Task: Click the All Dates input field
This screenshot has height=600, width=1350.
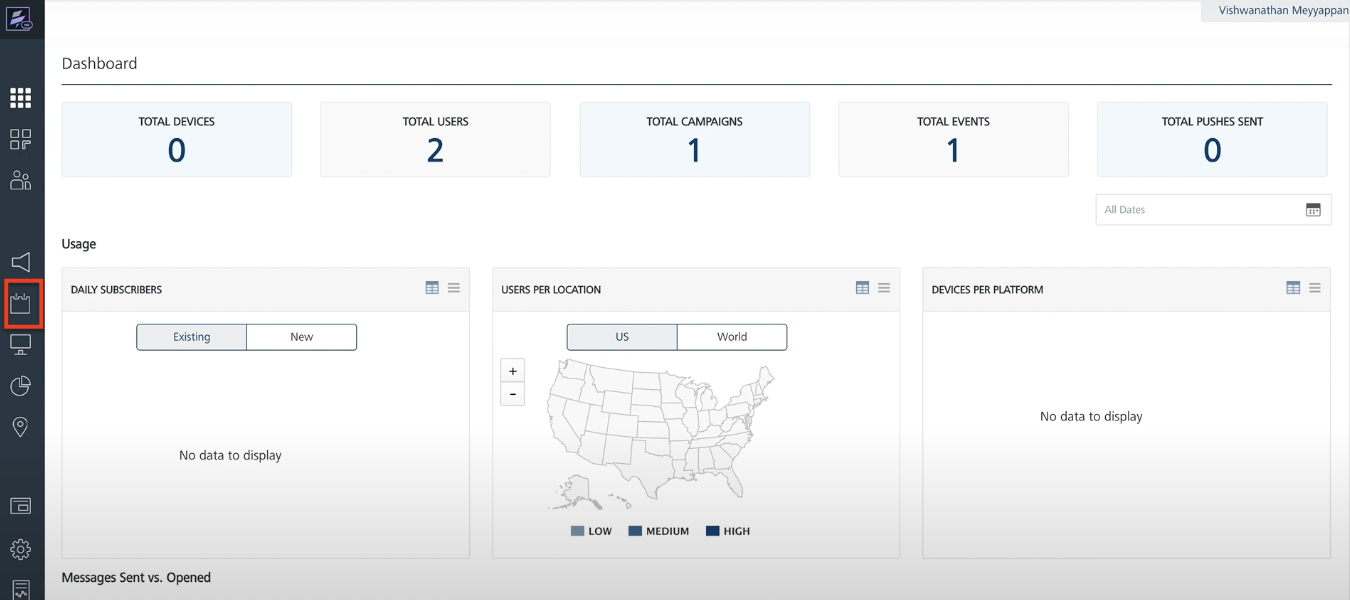Action: point(1200,210)
